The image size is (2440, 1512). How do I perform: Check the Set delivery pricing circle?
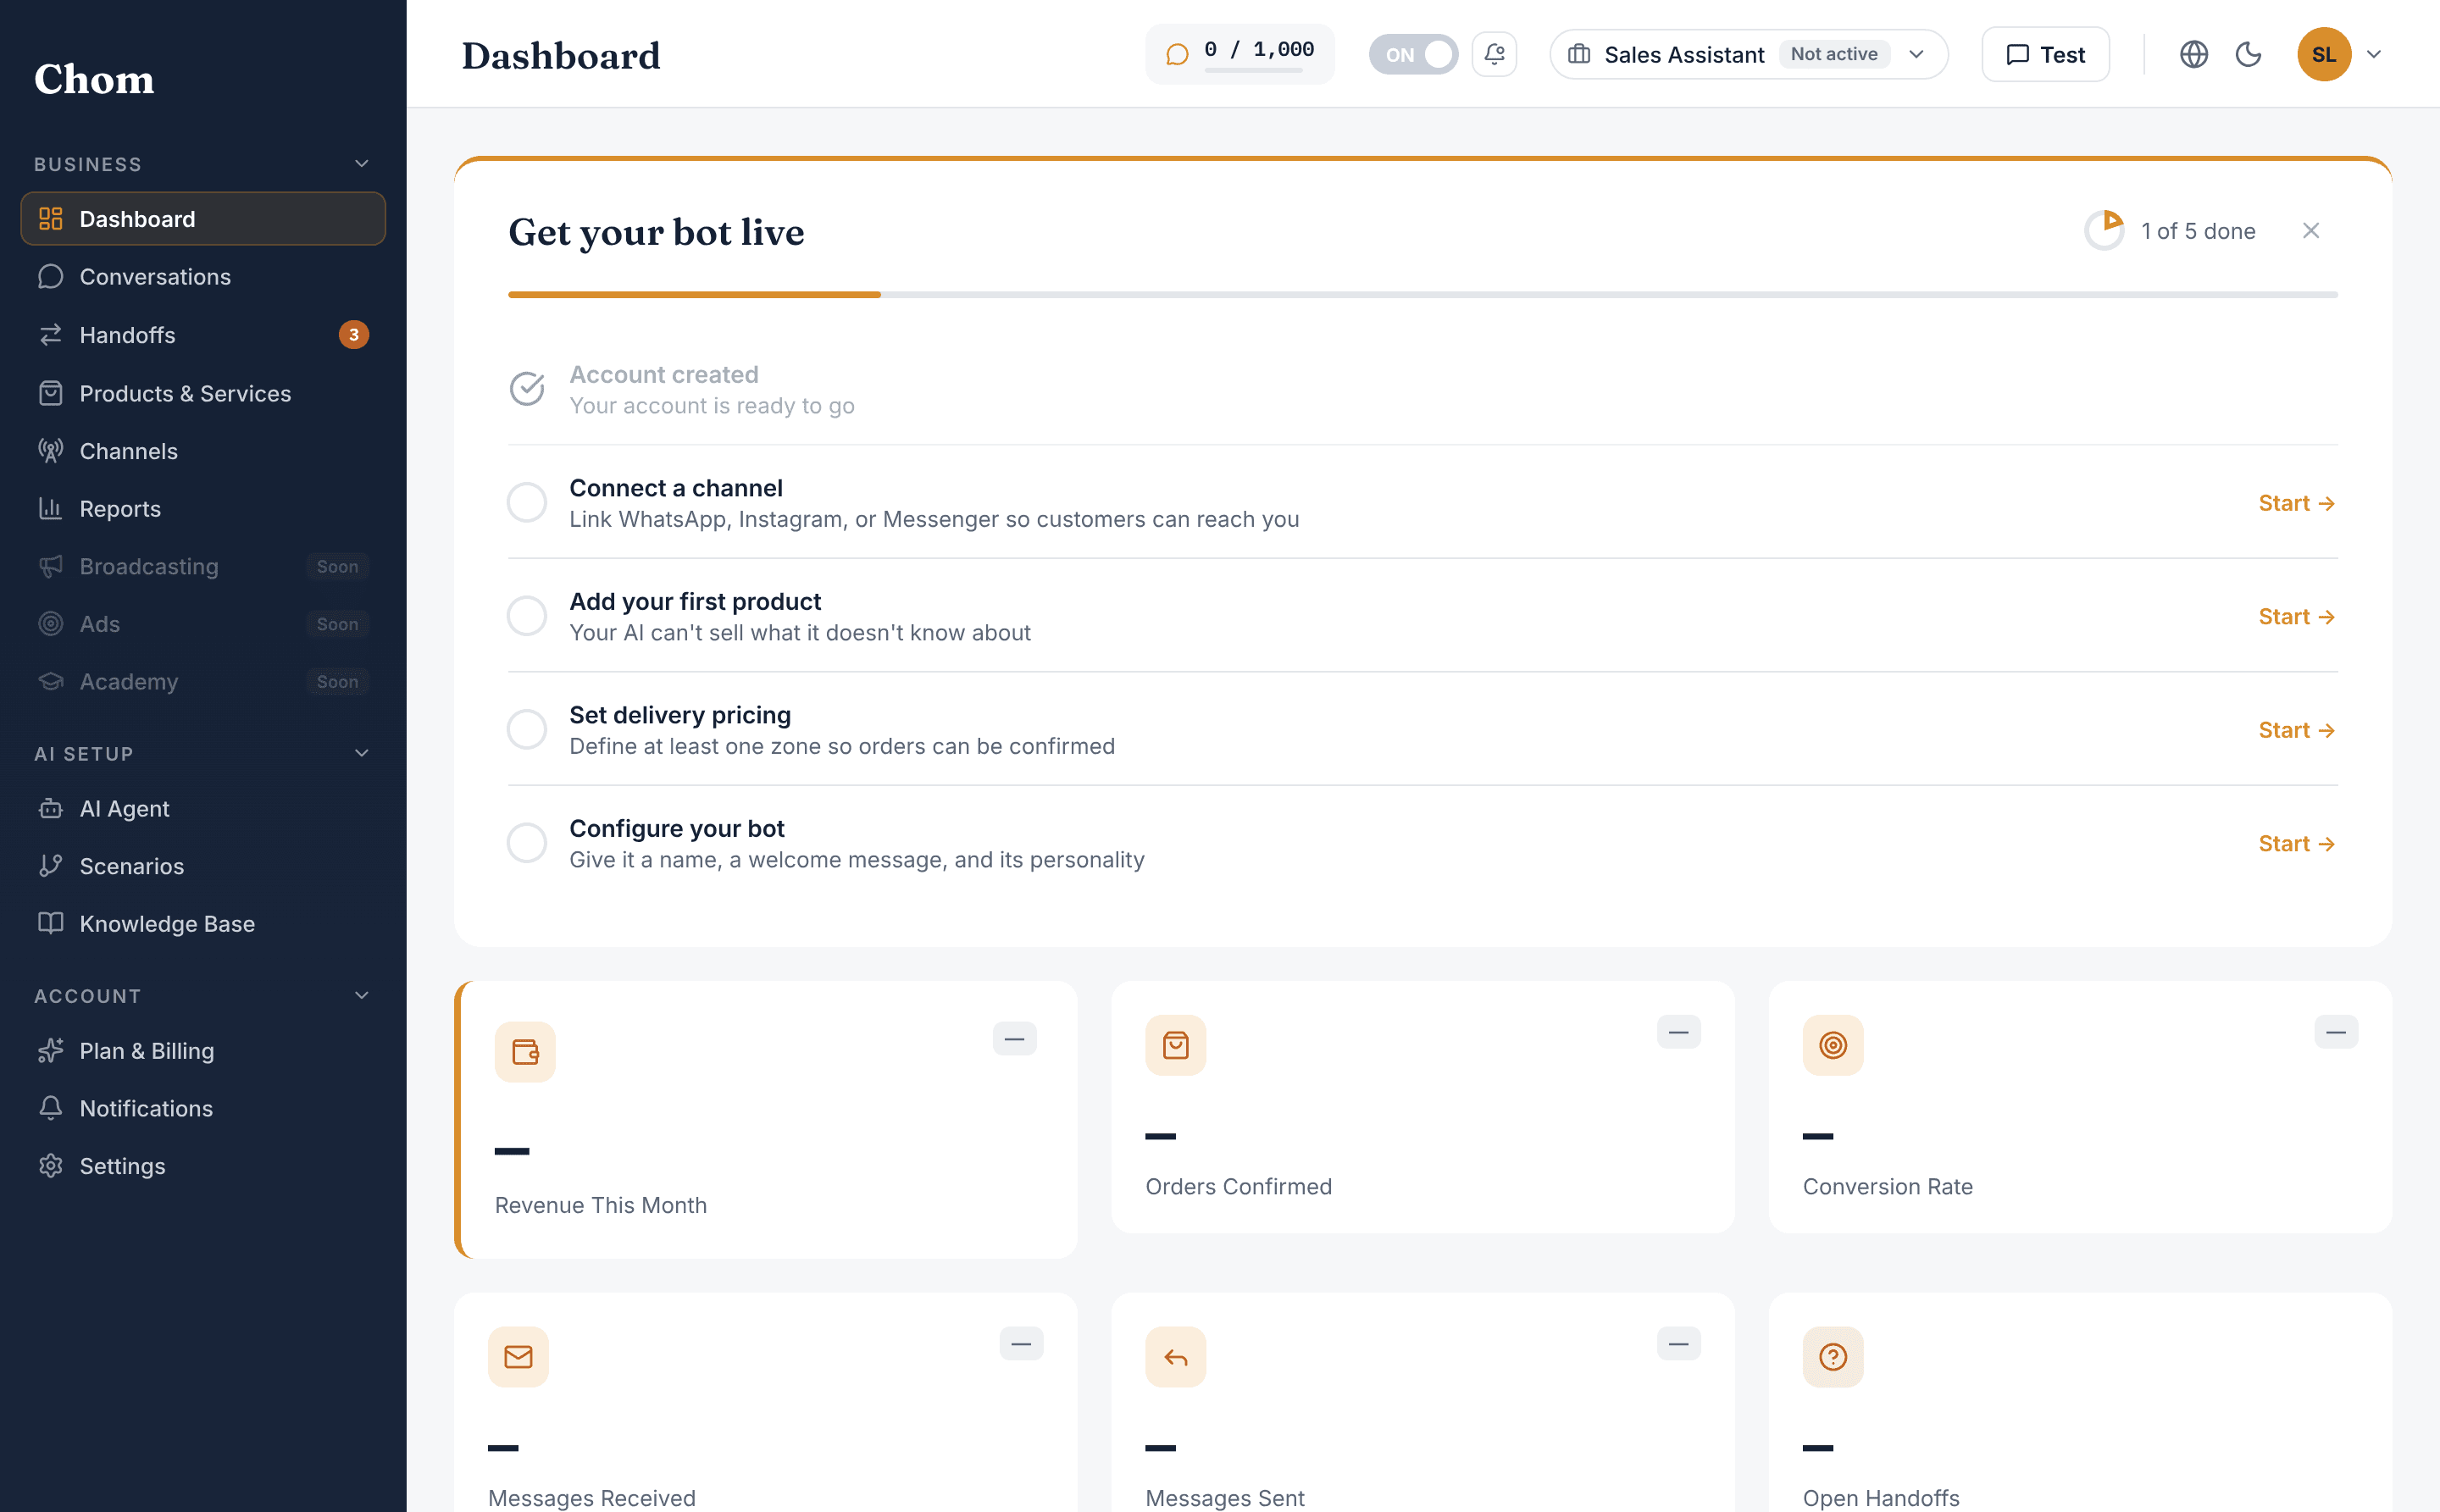527,729
